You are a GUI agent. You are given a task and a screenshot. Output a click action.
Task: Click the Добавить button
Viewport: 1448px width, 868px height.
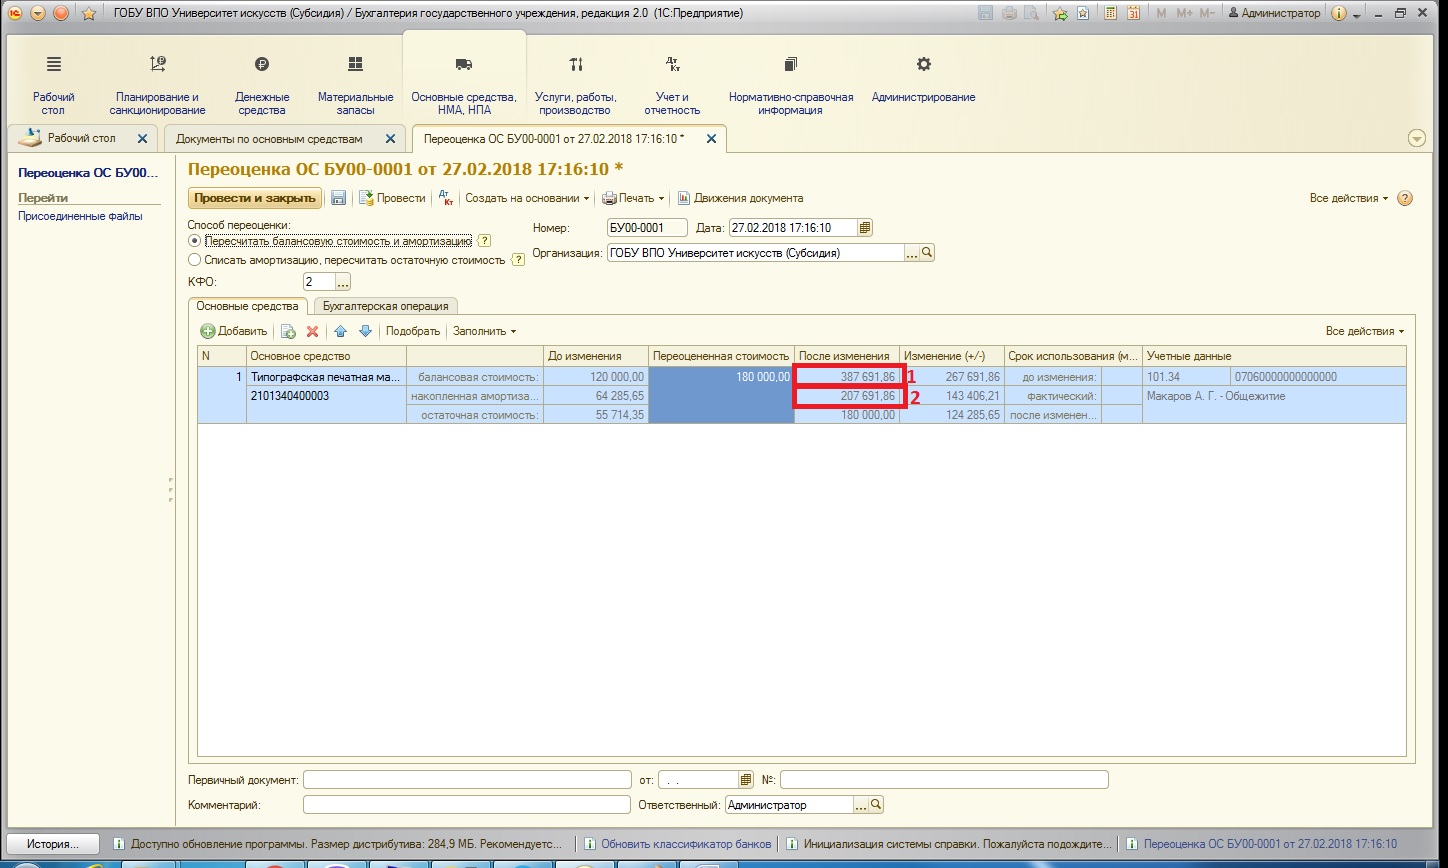(x=234, y=331)
